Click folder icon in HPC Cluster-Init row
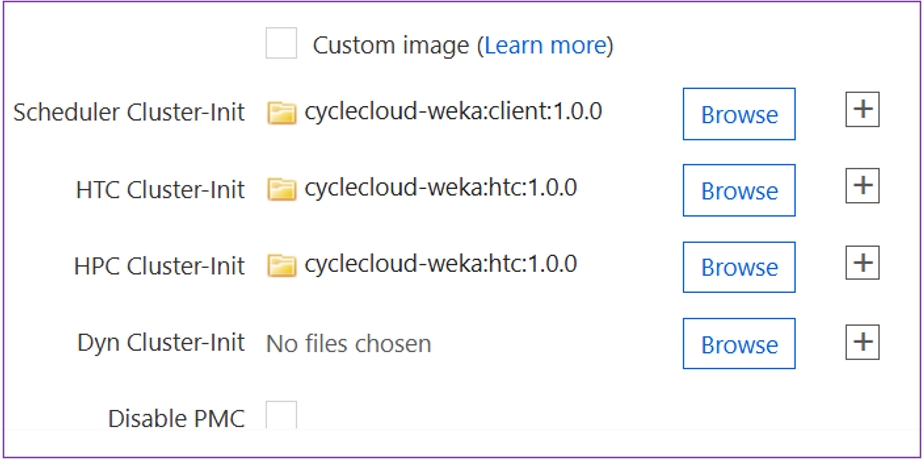Image resolution: width=924 pixels, height=464 pixels. pyautogui.click(x=283, y=266)
